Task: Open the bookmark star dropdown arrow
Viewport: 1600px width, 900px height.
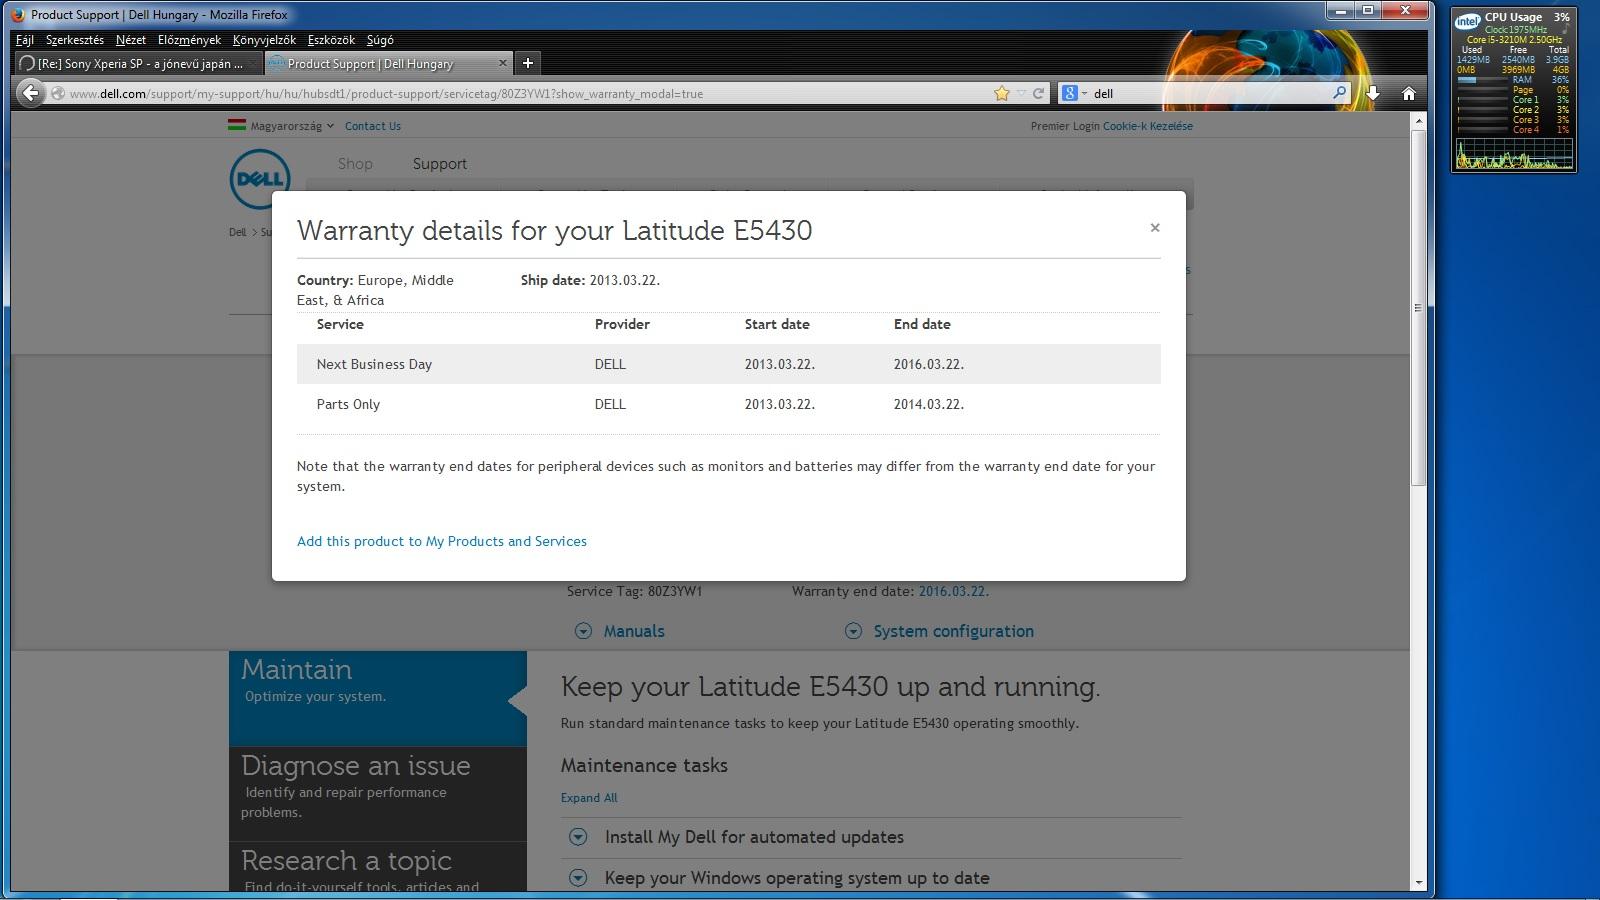Action: click(x=1021, y=93)
